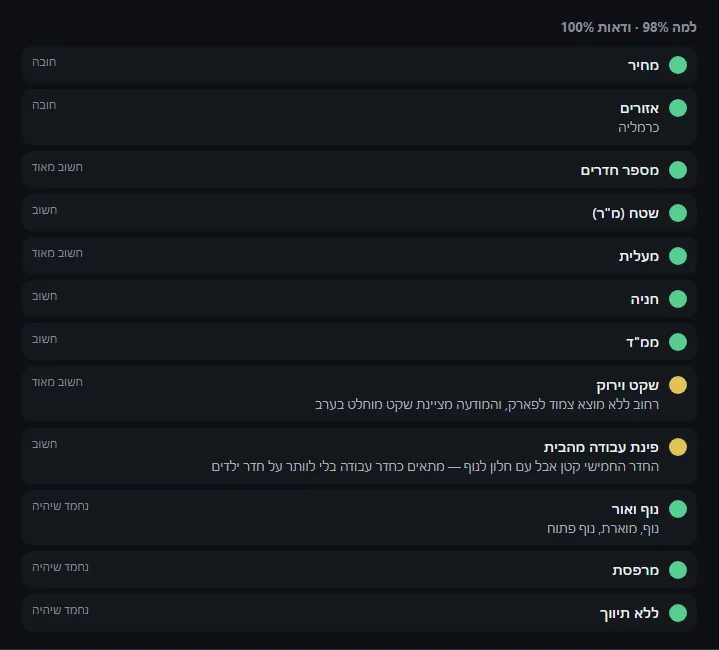The image size is (719, 650).
Task: Click the נוף, מוארת, נוף פתוח description text
Action: 603,529
